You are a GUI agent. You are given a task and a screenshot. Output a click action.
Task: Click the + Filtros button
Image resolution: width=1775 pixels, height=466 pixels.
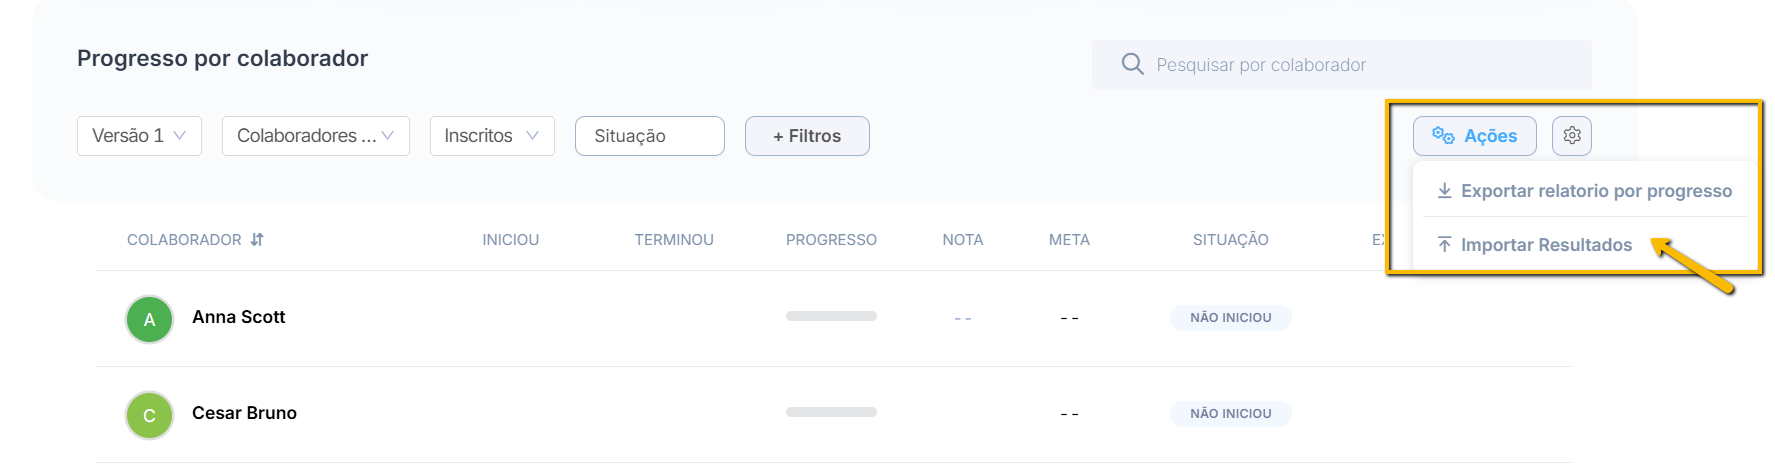[807, 136]
